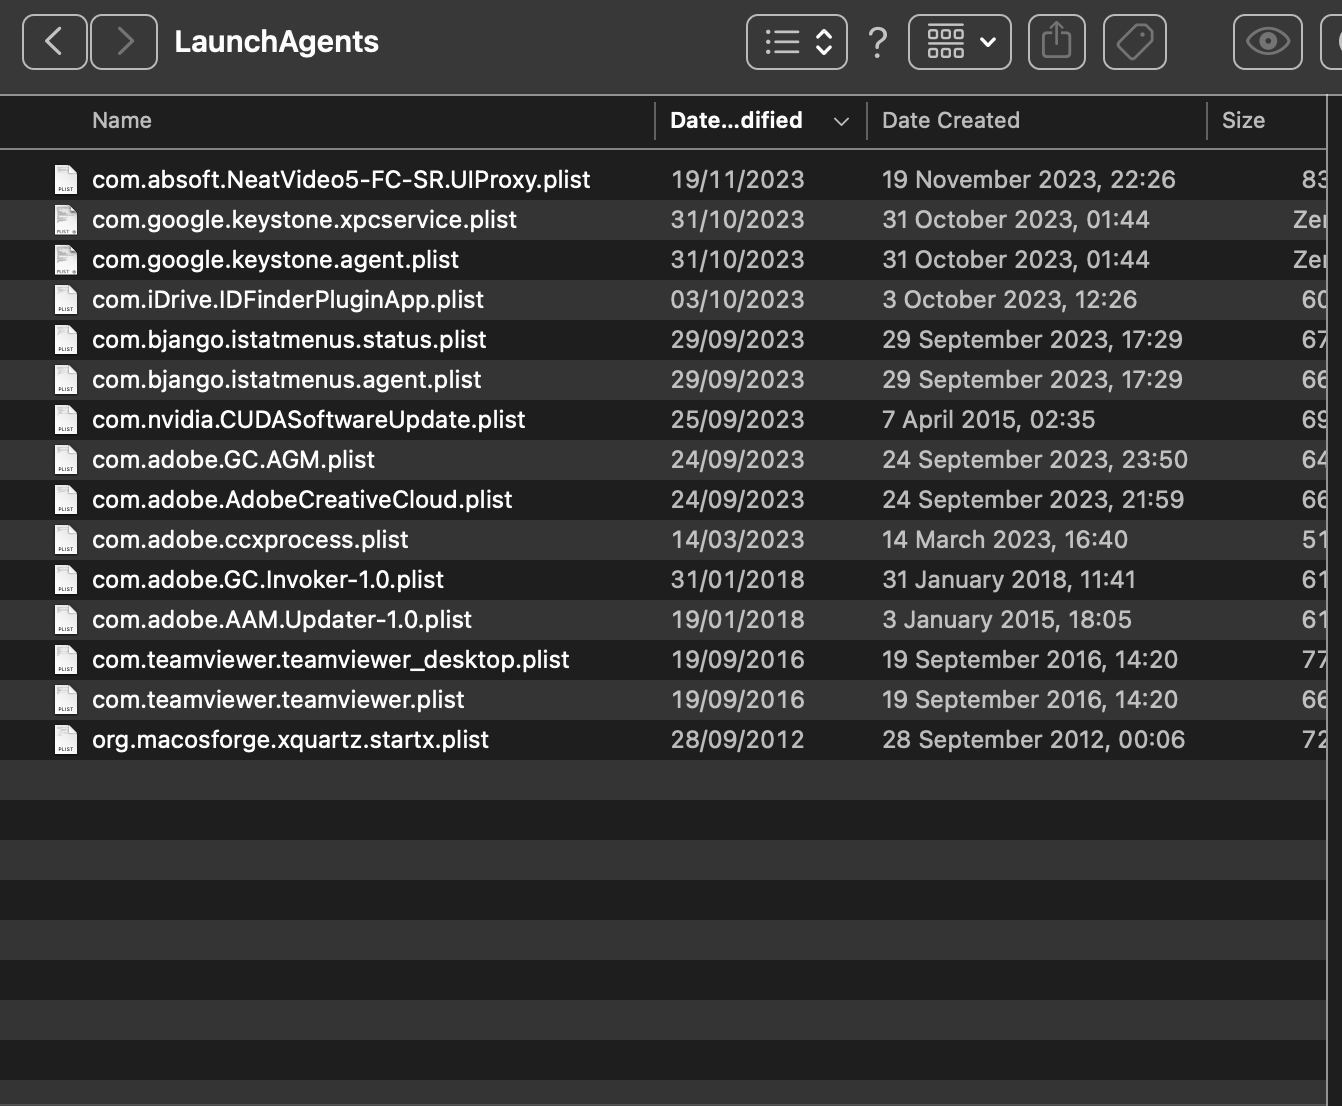Click created date 3 October 2023, 12:26
This screenshot has width=1342, height=1106.
tap(1010, 300)
